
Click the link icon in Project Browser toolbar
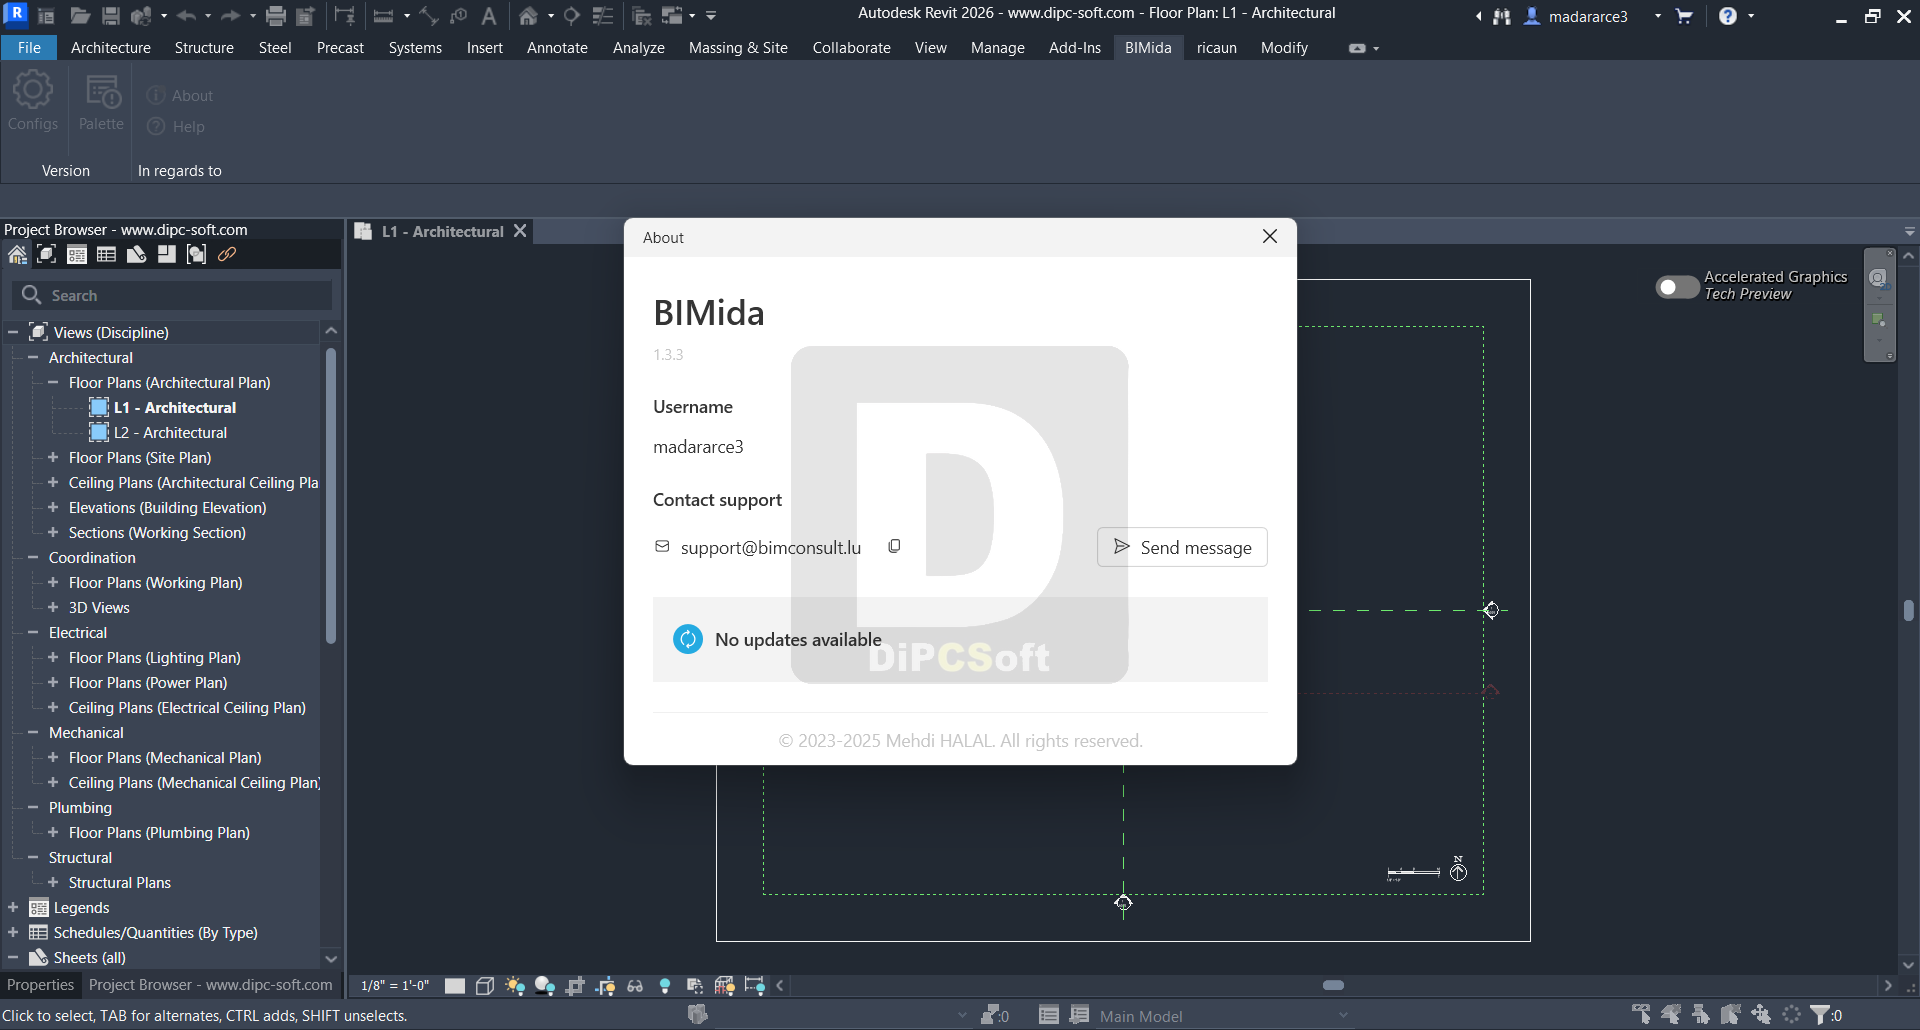pos(227,255)
